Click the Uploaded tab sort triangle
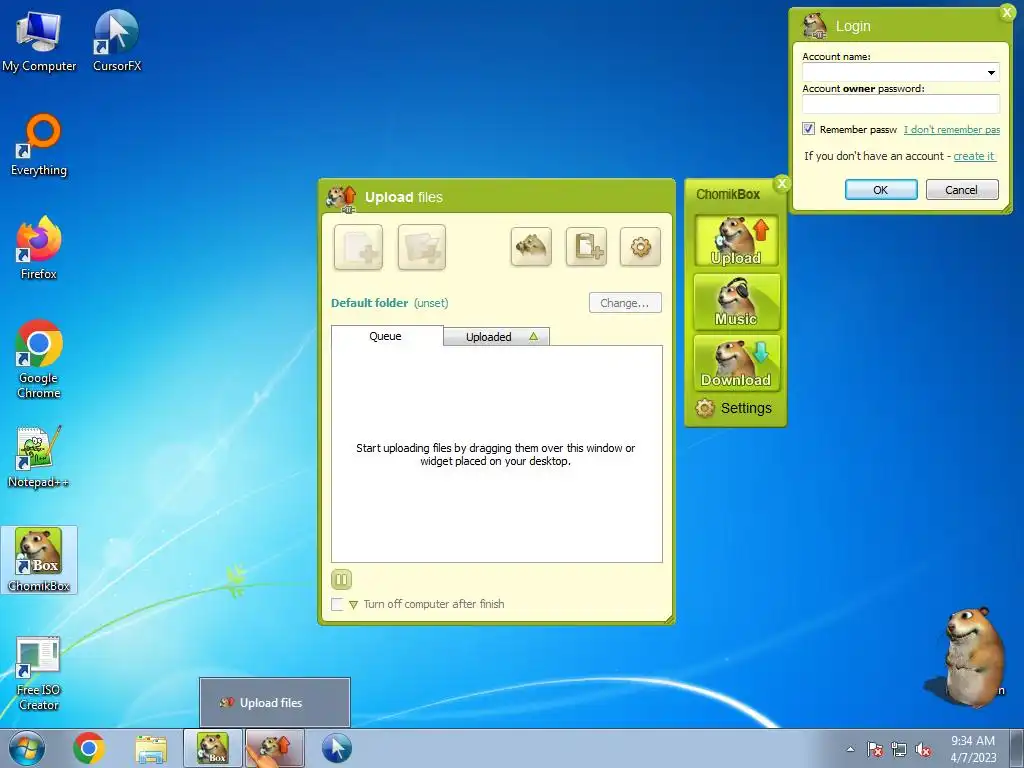This screenshot has height=768, width=1024. 534,336
